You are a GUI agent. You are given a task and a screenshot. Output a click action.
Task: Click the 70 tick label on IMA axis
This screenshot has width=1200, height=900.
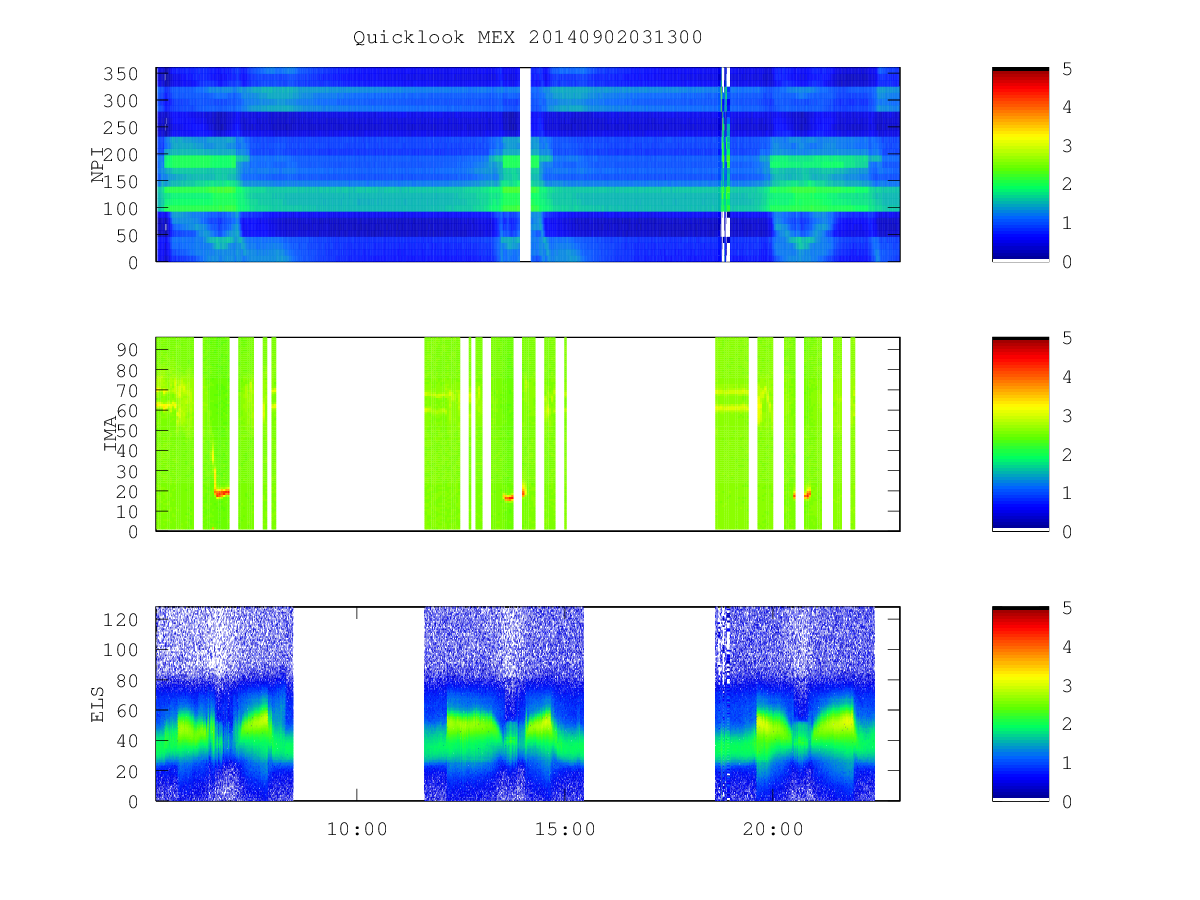point(127,390)
